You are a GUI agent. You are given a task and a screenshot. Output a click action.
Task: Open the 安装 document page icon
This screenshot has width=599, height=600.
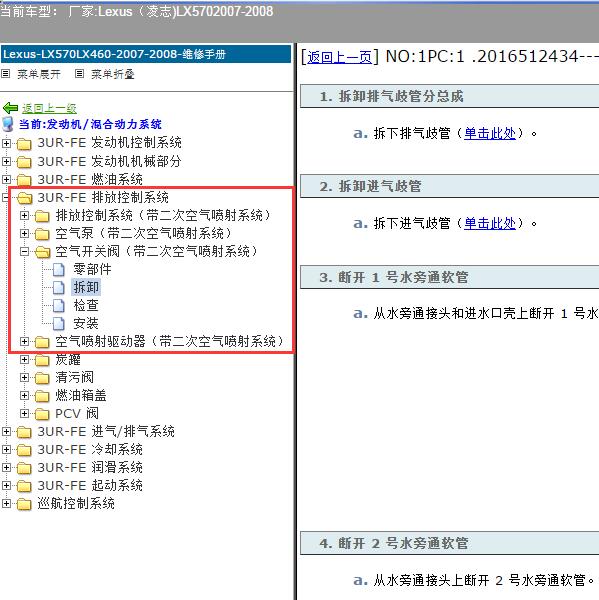coord(59,323)
